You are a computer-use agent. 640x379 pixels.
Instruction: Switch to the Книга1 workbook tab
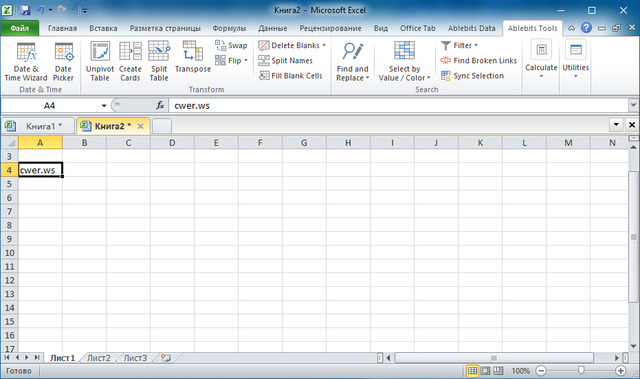tap(38, 126)
